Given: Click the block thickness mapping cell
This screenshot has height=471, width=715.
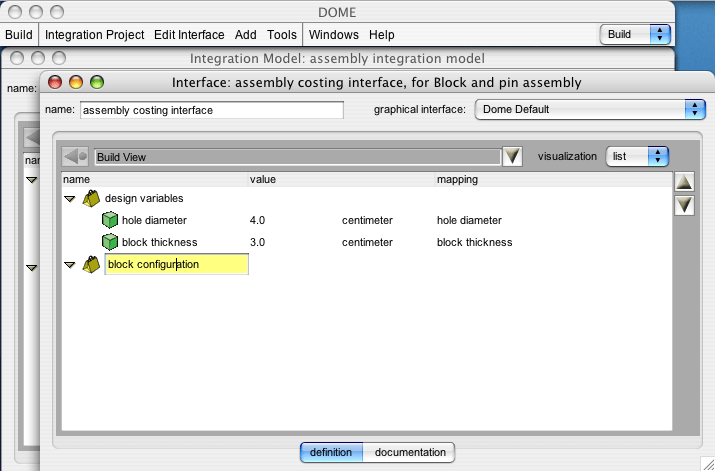Looking at the screenshot, I should pyautogui.click(x=474, y=243).
